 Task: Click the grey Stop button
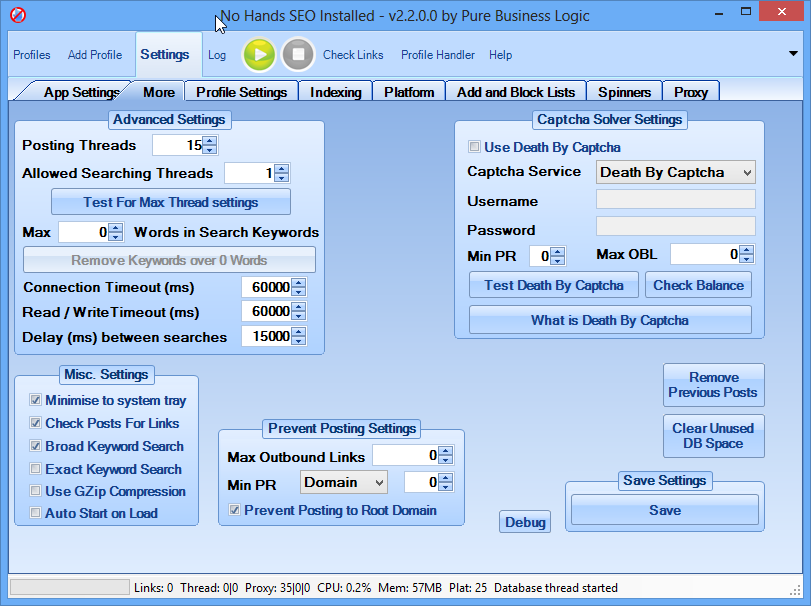298,55
